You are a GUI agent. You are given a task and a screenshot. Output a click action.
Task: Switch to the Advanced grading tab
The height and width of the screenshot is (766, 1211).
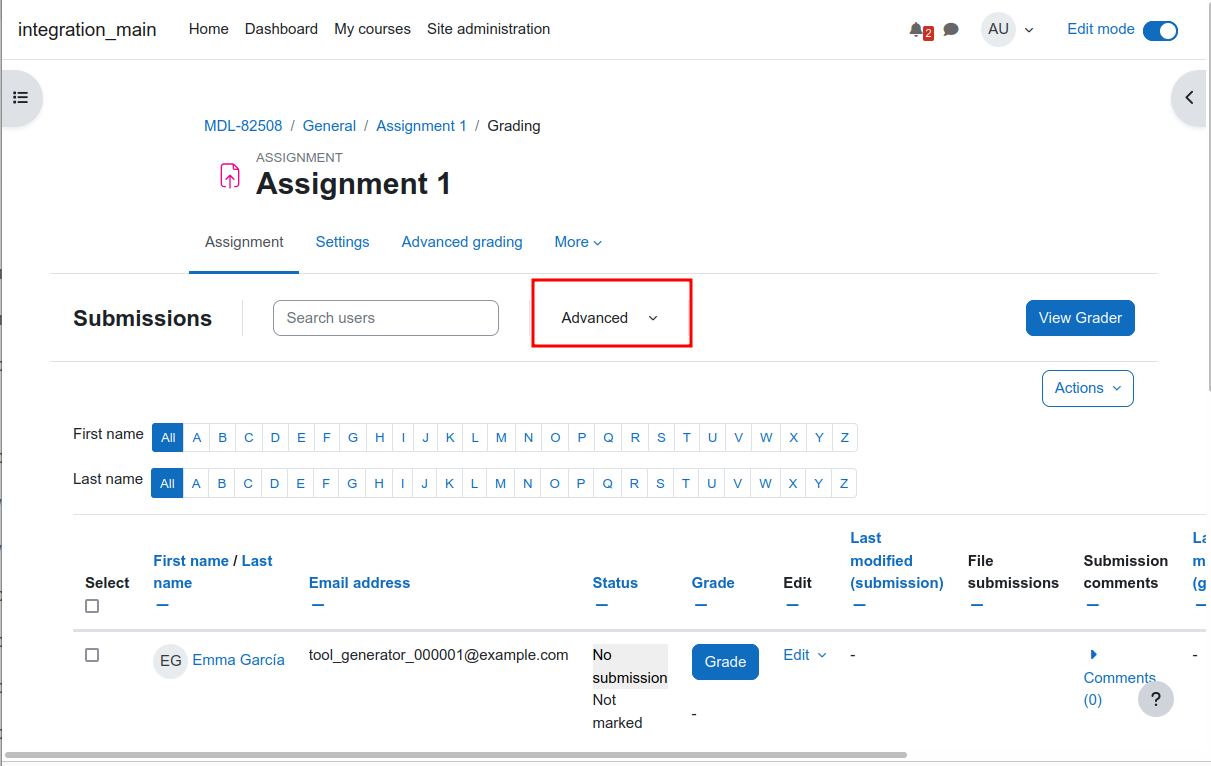coord(462,242)
